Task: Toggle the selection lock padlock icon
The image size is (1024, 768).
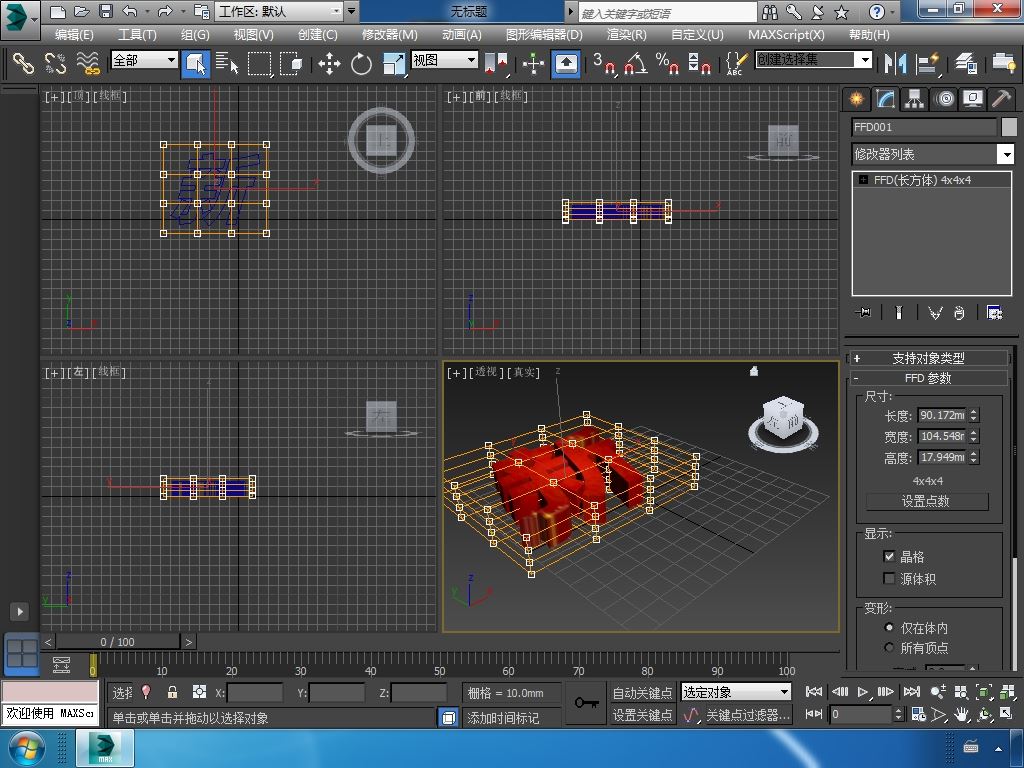Action: pyautogui.click(x=172, y=692)
